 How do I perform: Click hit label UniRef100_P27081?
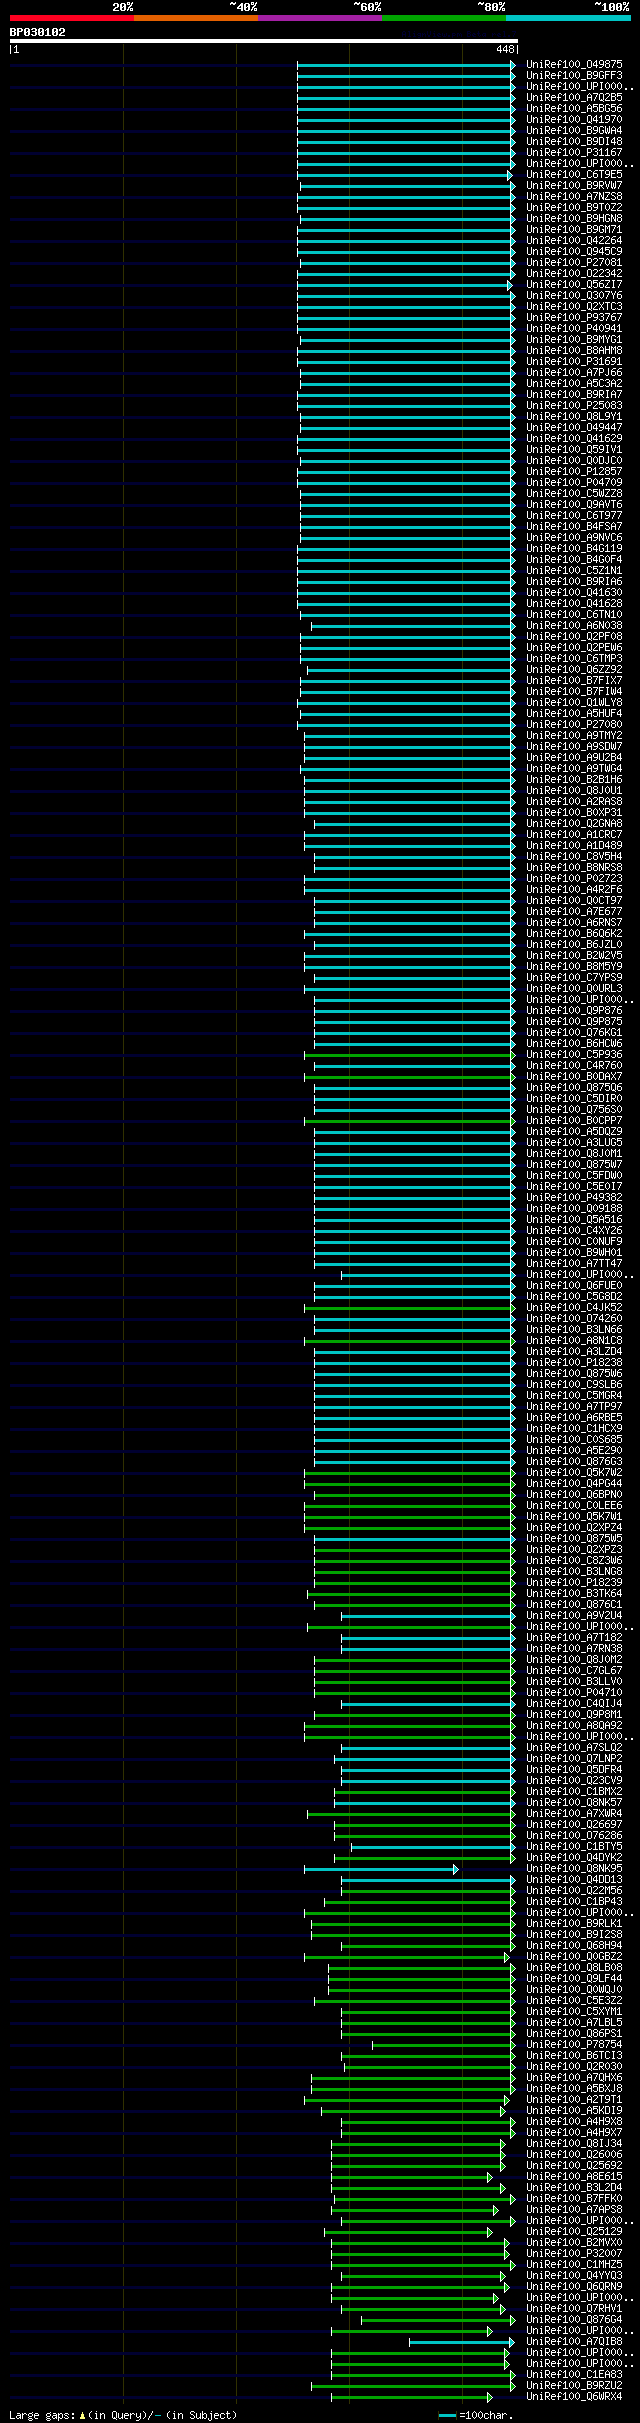pos(574,262)
